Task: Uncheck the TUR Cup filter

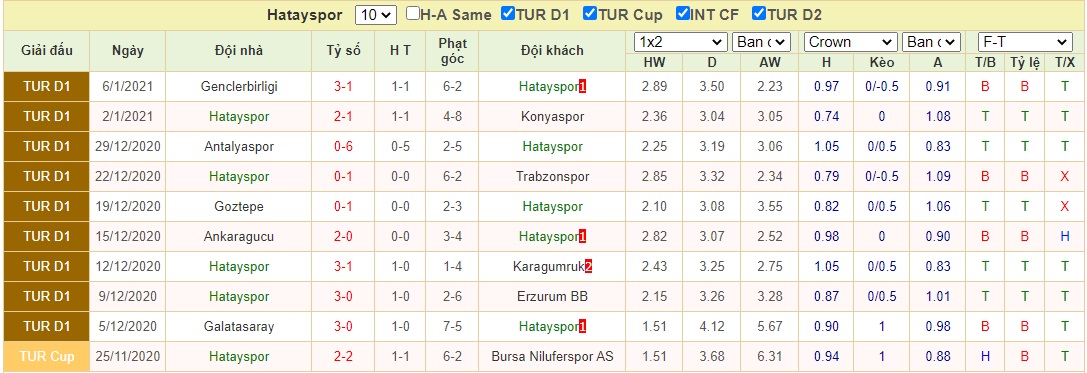Action: [590, 14]
